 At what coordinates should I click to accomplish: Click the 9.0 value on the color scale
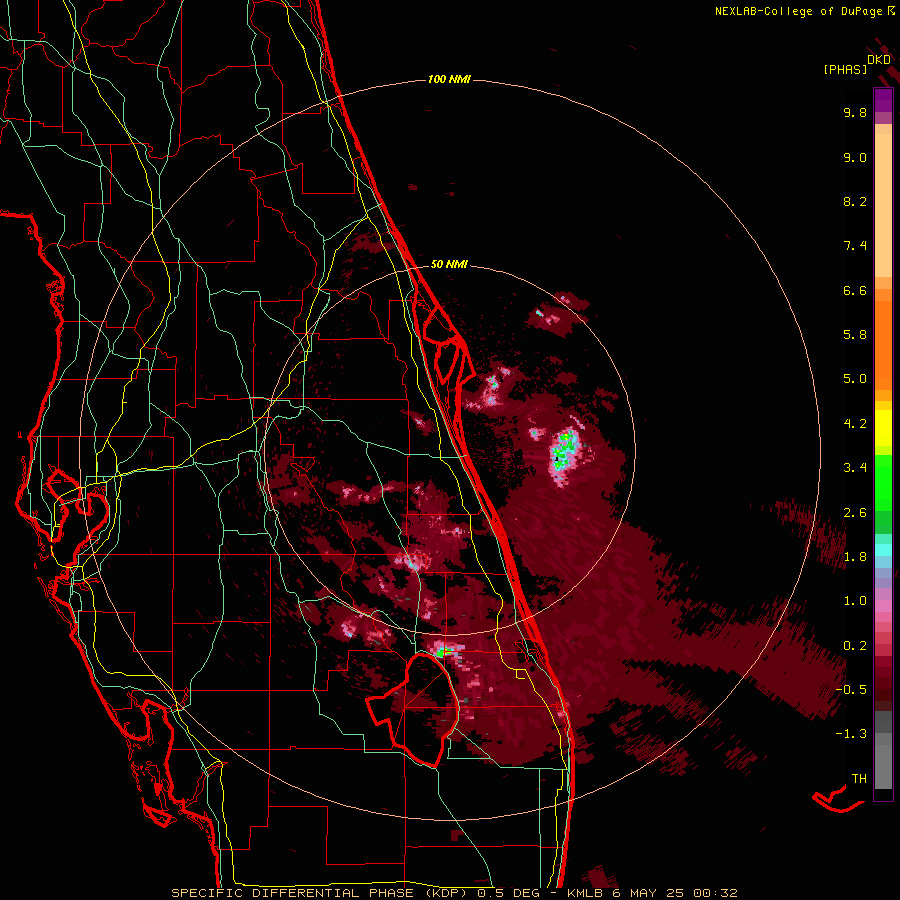(x=855, y=157)
